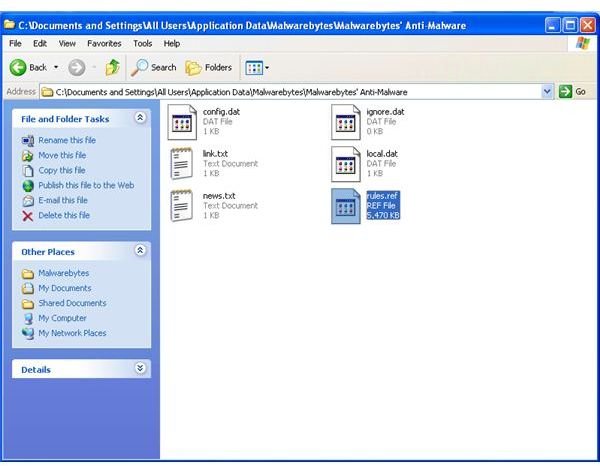Click E-mail this file link
Screen dimensions: 600x466
pos(63,200)
